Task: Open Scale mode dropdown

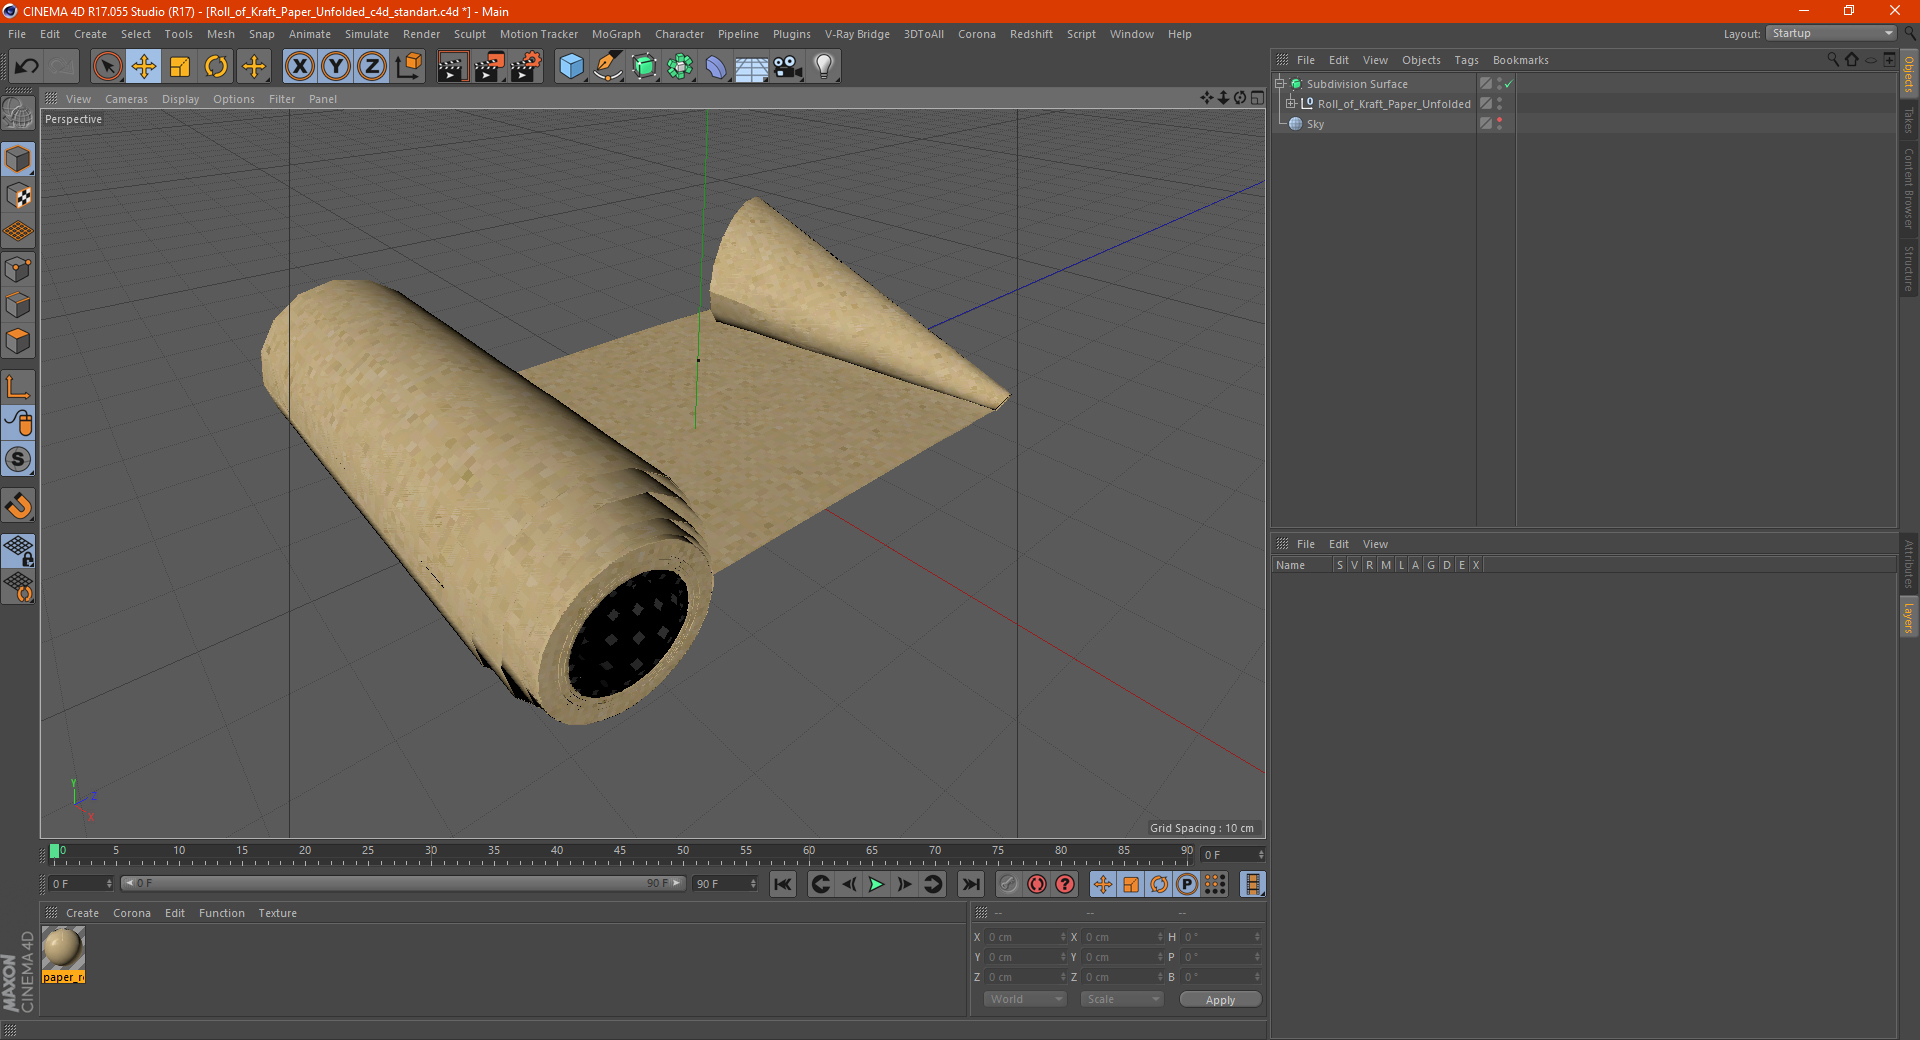Action: tap(1122, 999)
